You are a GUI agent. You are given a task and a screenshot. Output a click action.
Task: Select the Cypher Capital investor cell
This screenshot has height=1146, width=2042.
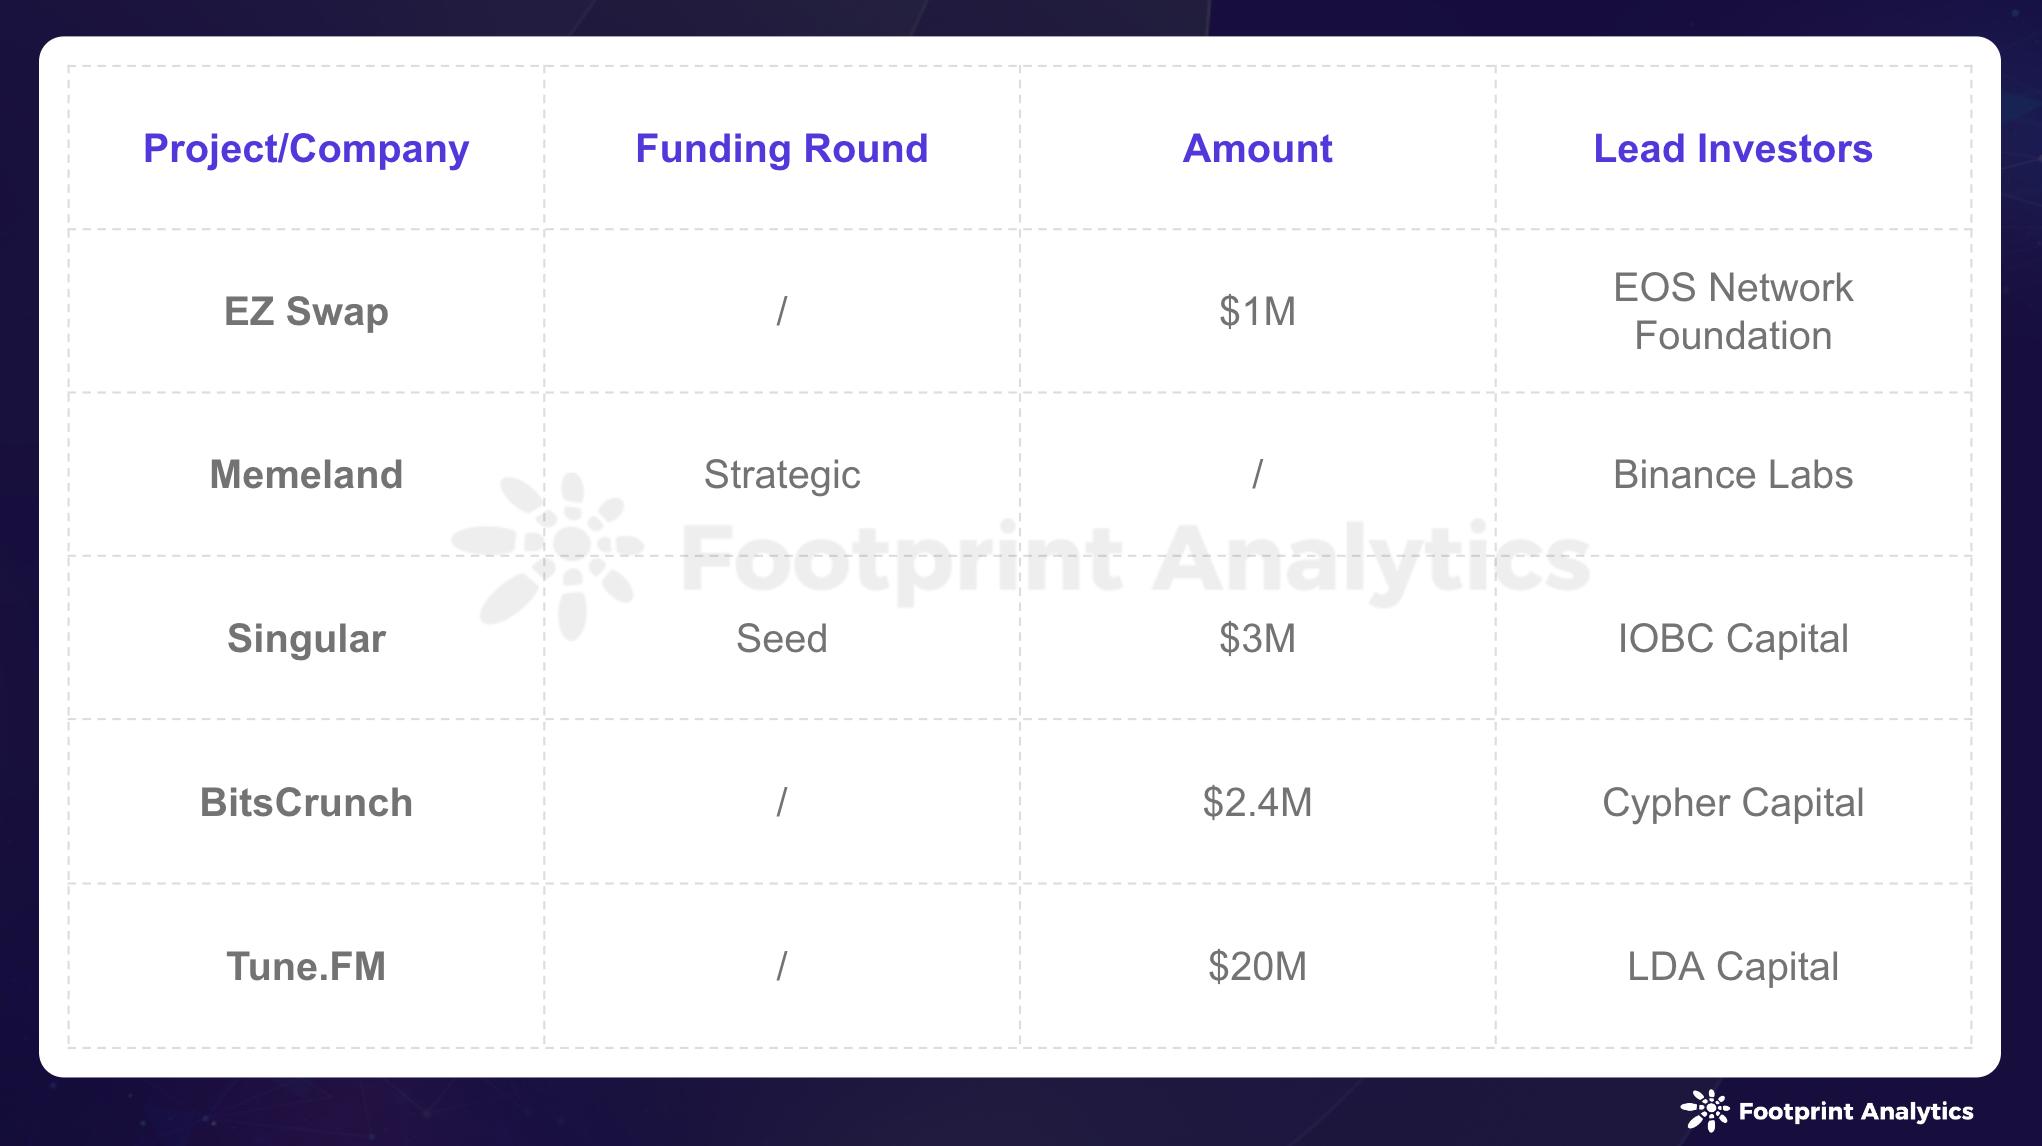[x=1733, y=803]
